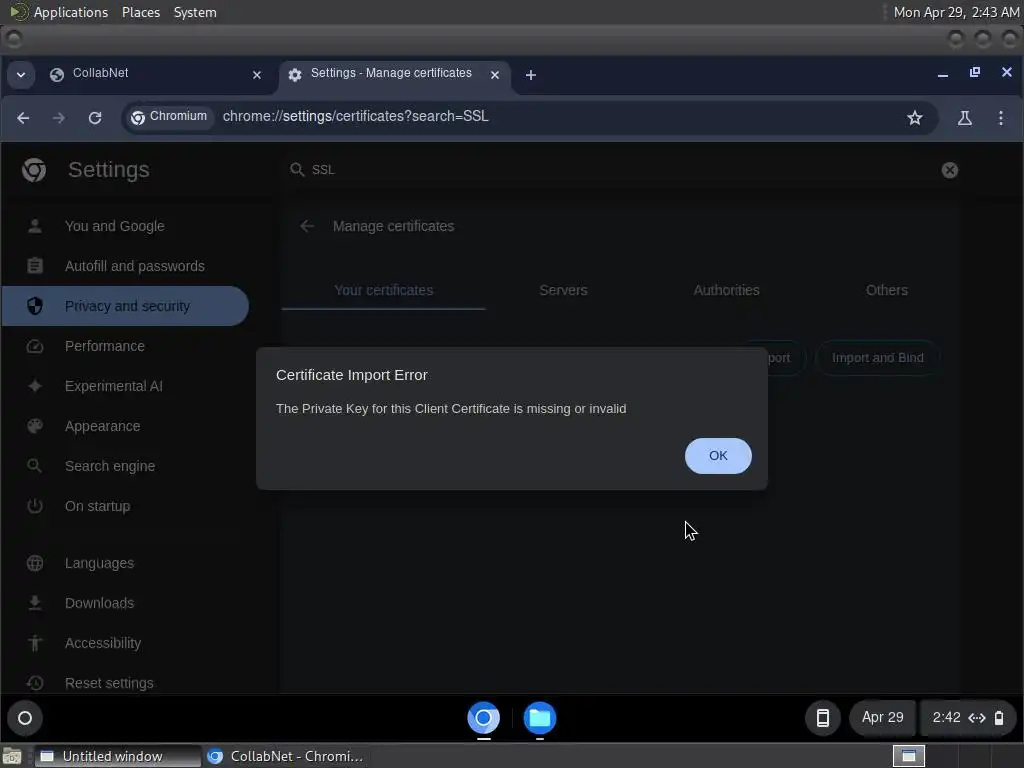
Task: Open You and Google settings section
Action: pyautogui.click(x=125, y=226)
